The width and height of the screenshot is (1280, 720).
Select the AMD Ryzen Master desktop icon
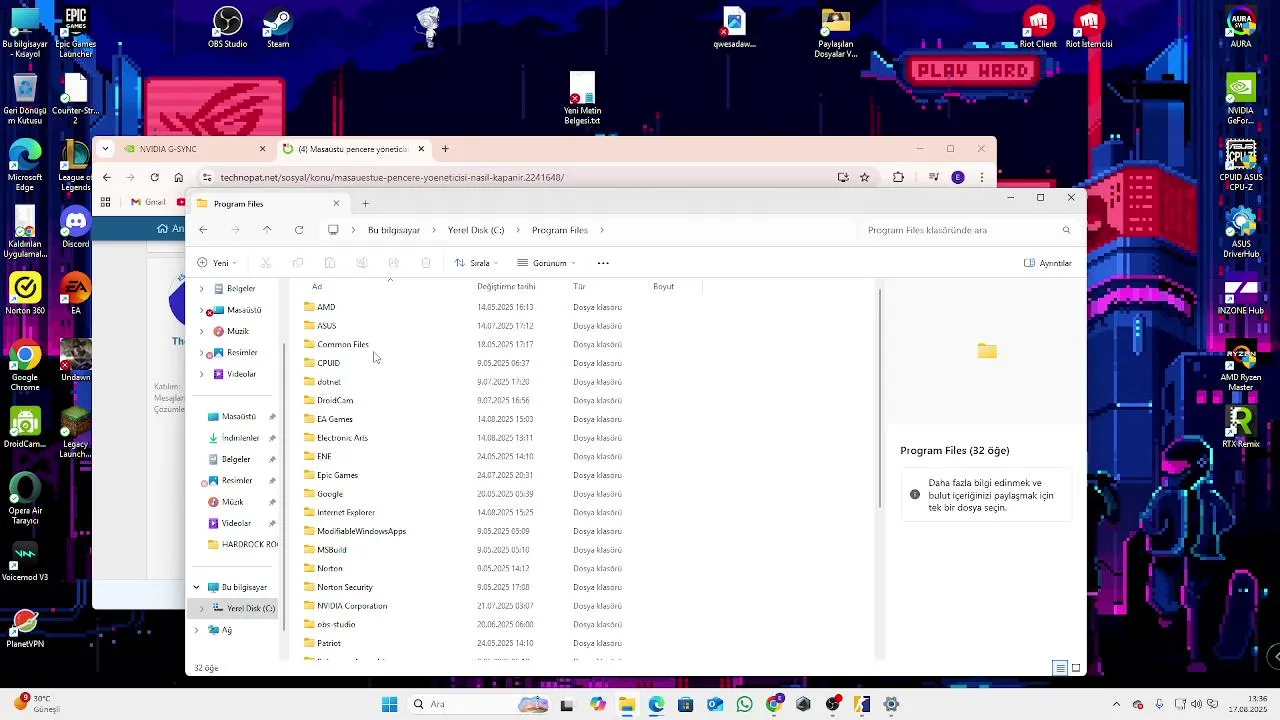[x=1241, y=366]
